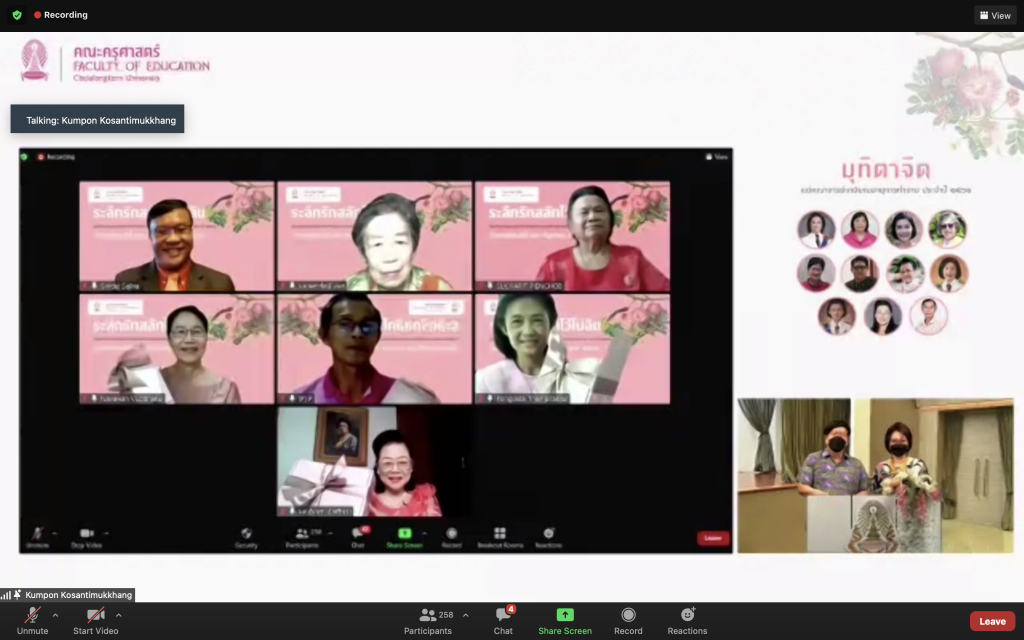Click the red Recording indicator
The image size is (1024, 640).
[61, 14]
